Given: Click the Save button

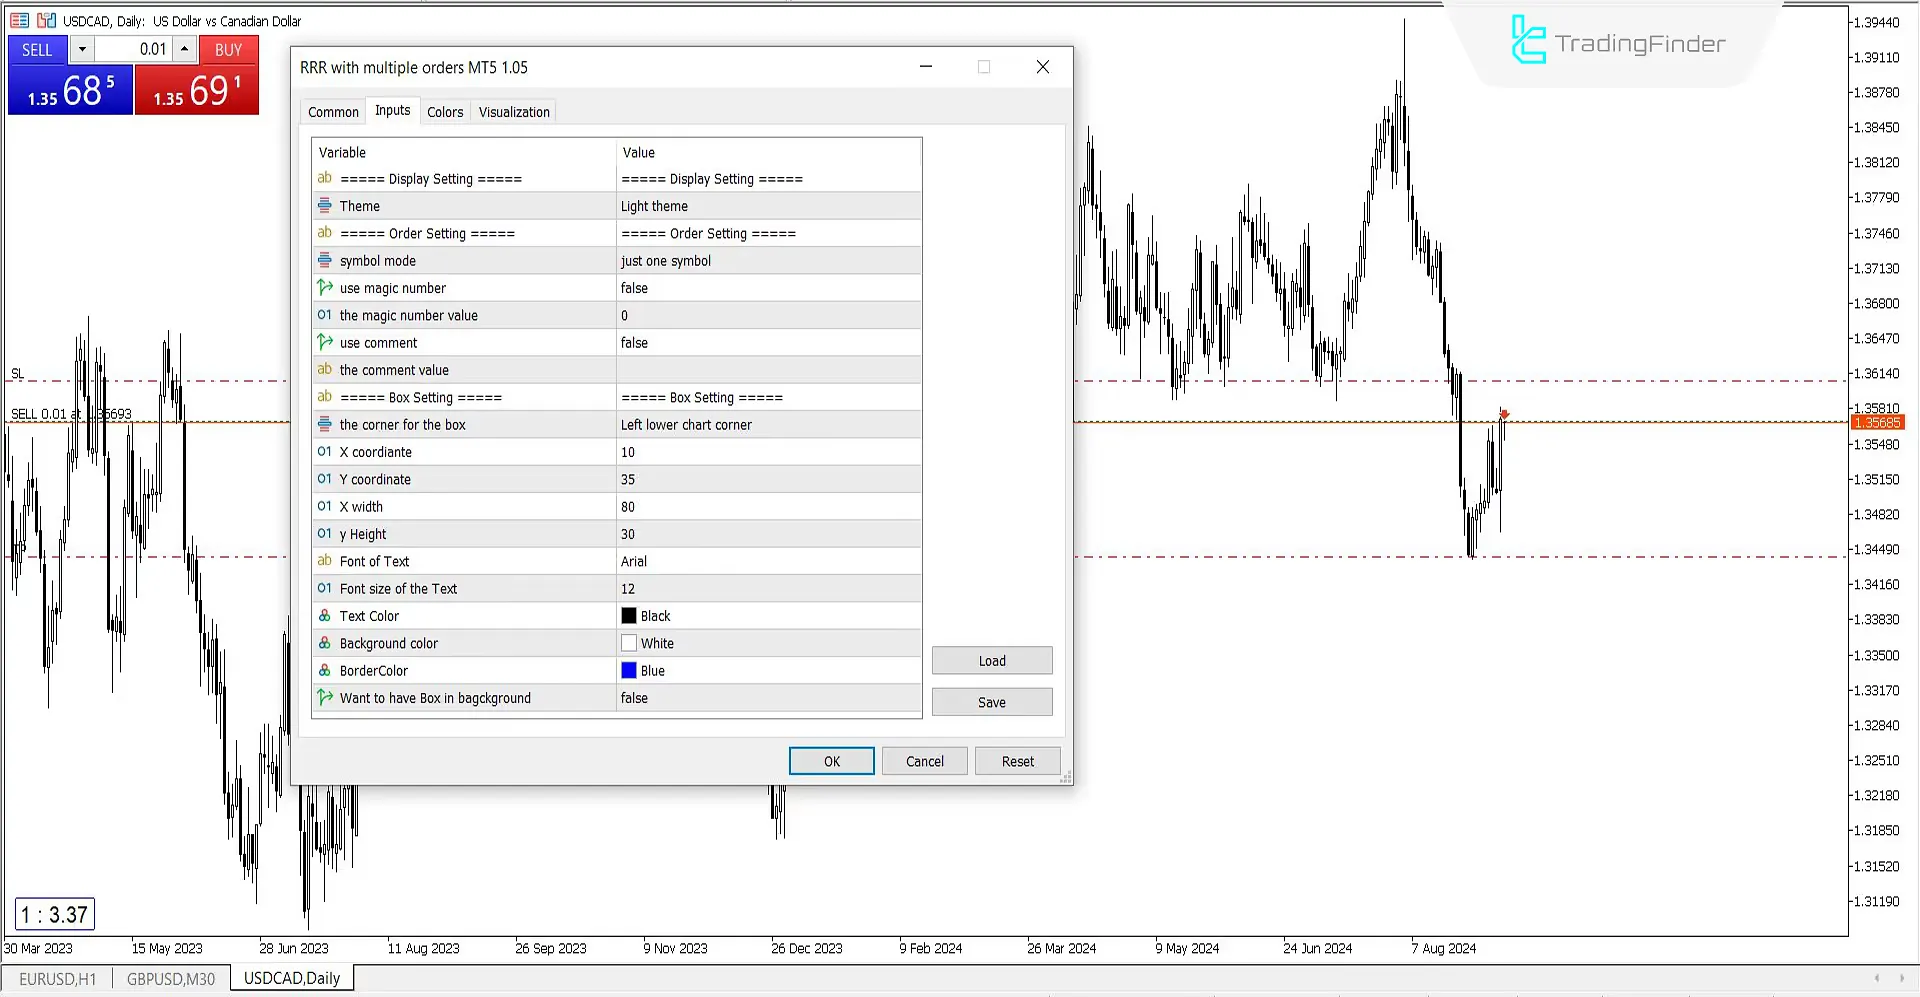Looking at the screenshot, I should click(991, 701).
